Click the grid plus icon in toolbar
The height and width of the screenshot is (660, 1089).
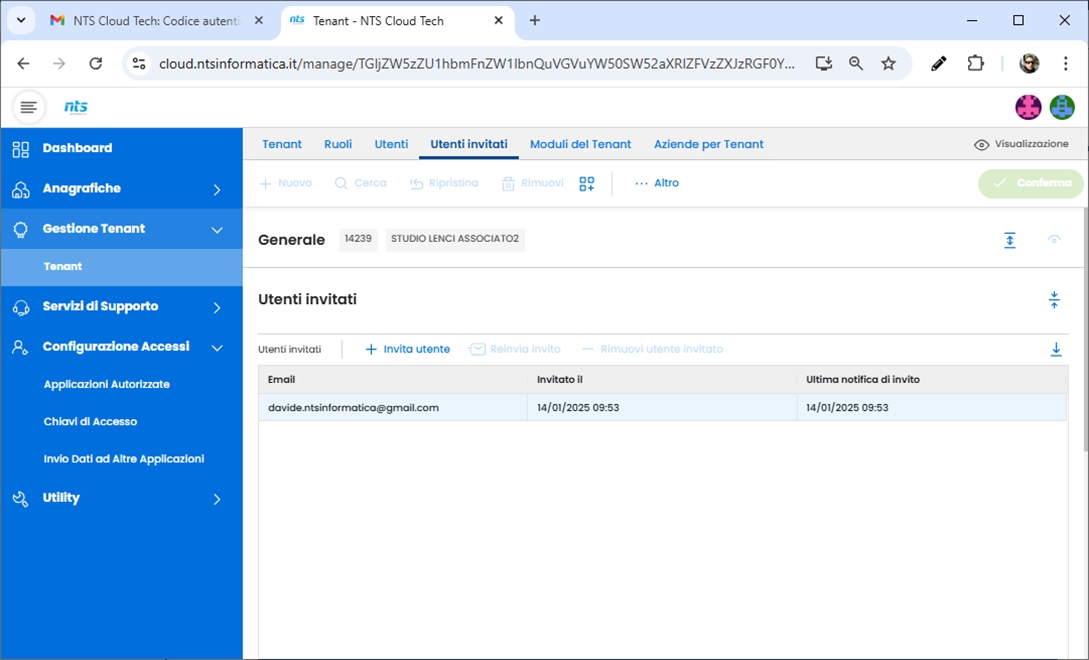click(x=587, y=184)
